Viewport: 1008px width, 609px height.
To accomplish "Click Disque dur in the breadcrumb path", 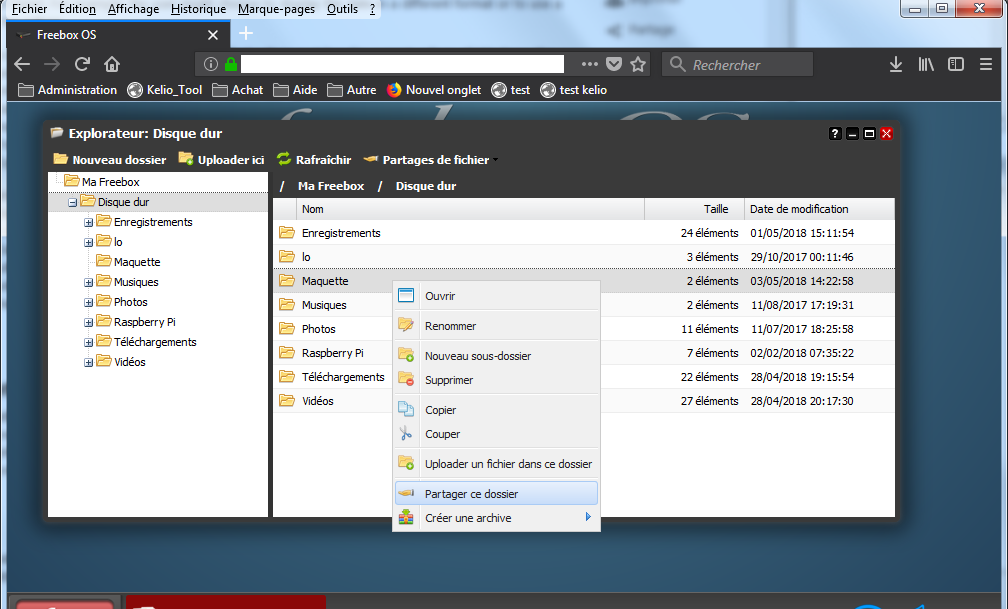I will click(x=426, y=186).
